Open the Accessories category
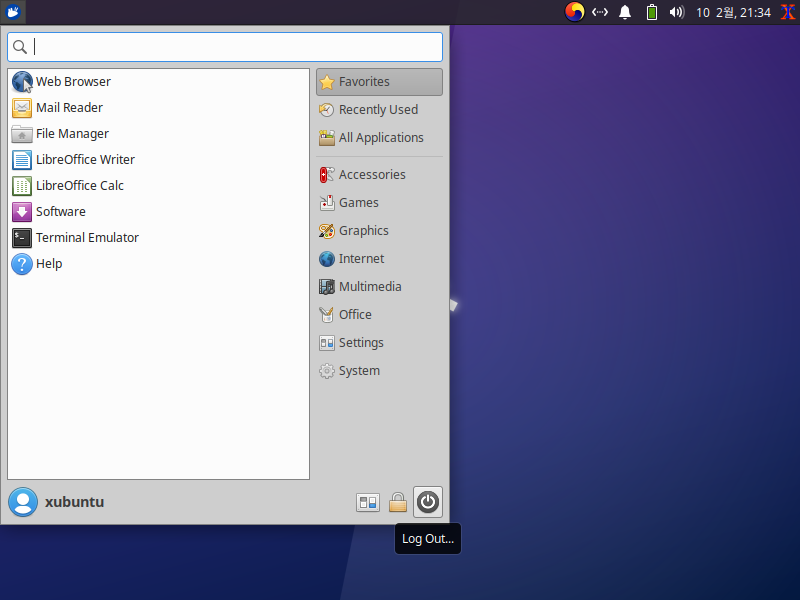Viewport: 800px width, 600px height. point(379,174)
